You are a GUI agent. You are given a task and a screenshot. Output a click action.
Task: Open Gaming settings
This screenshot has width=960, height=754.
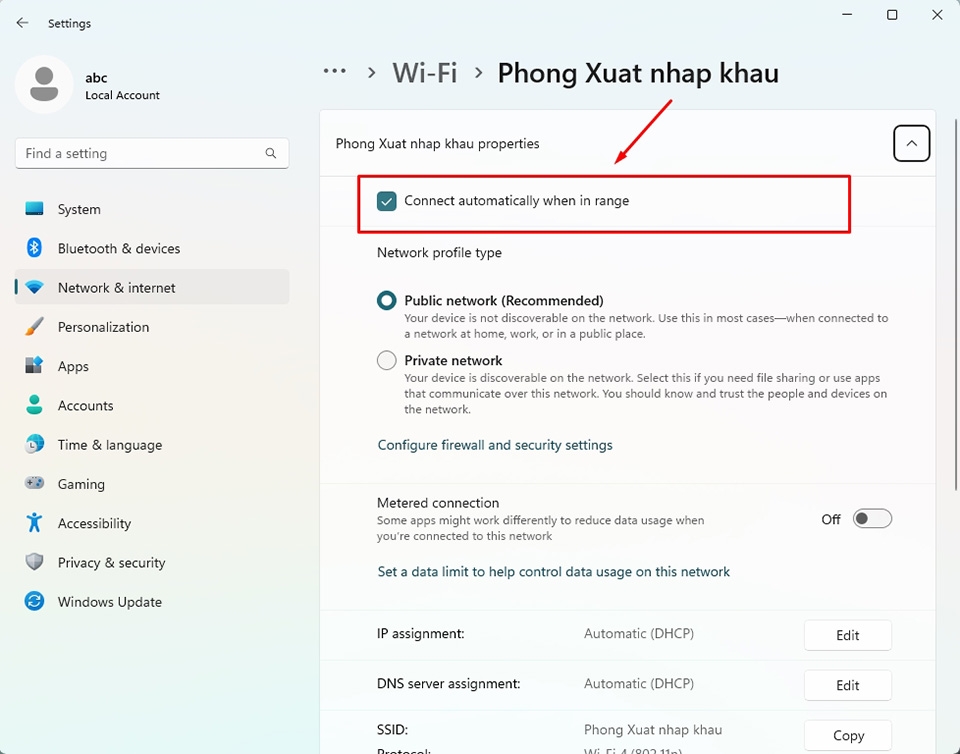[x=79, y=483]
